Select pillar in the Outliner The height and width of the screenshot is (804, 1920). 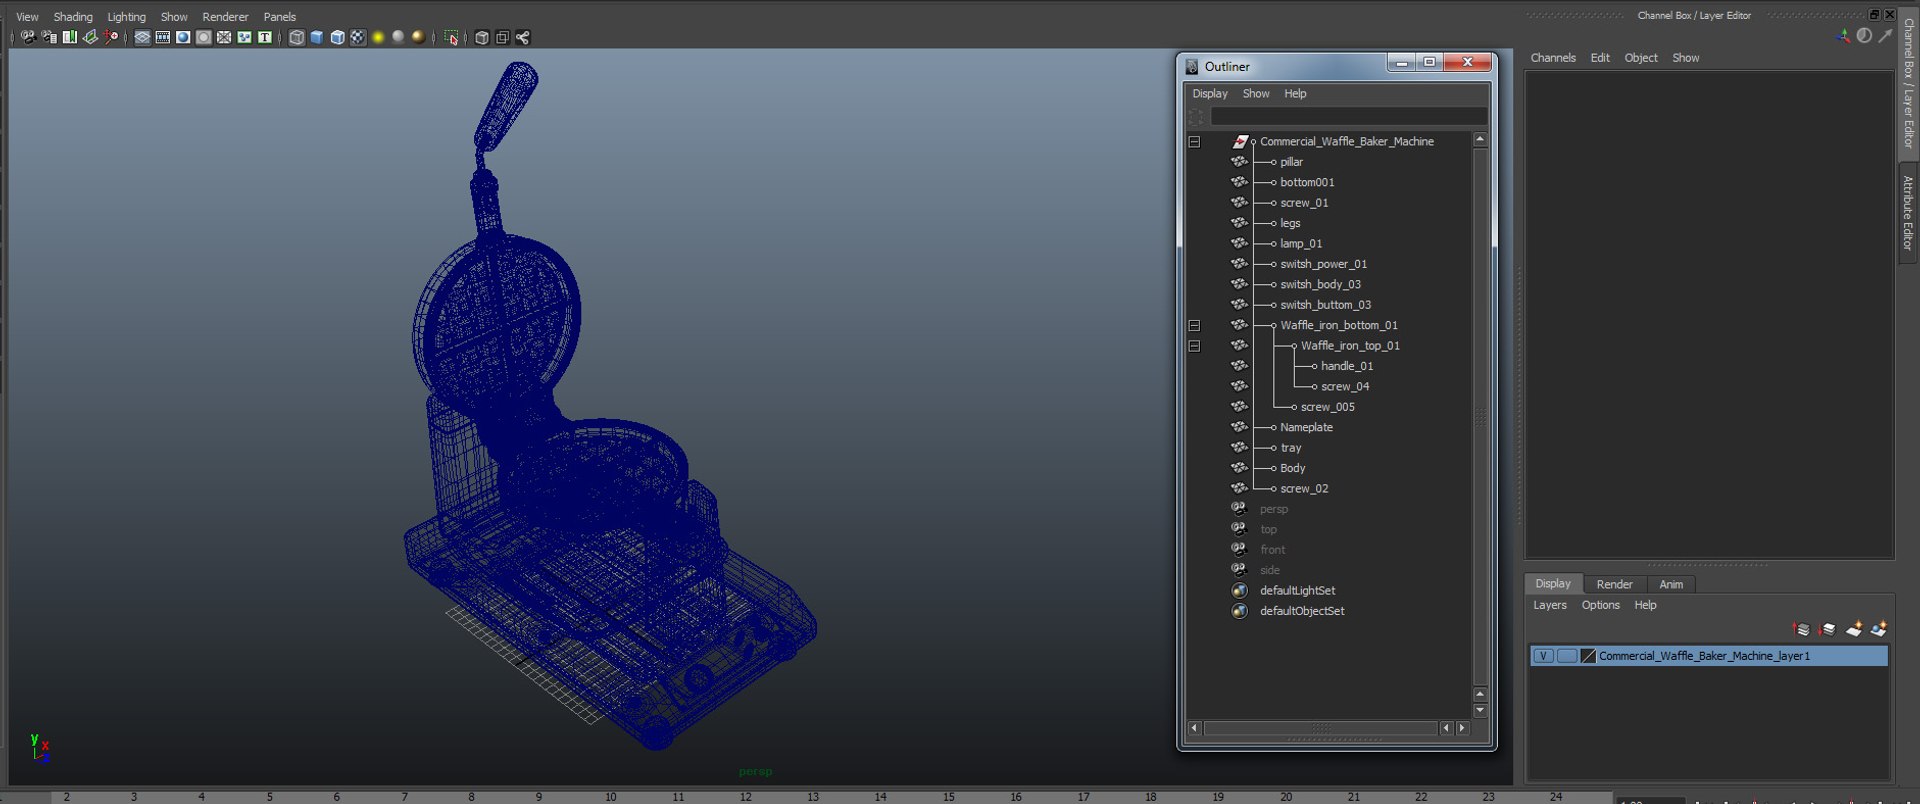tap(1291, 162)
